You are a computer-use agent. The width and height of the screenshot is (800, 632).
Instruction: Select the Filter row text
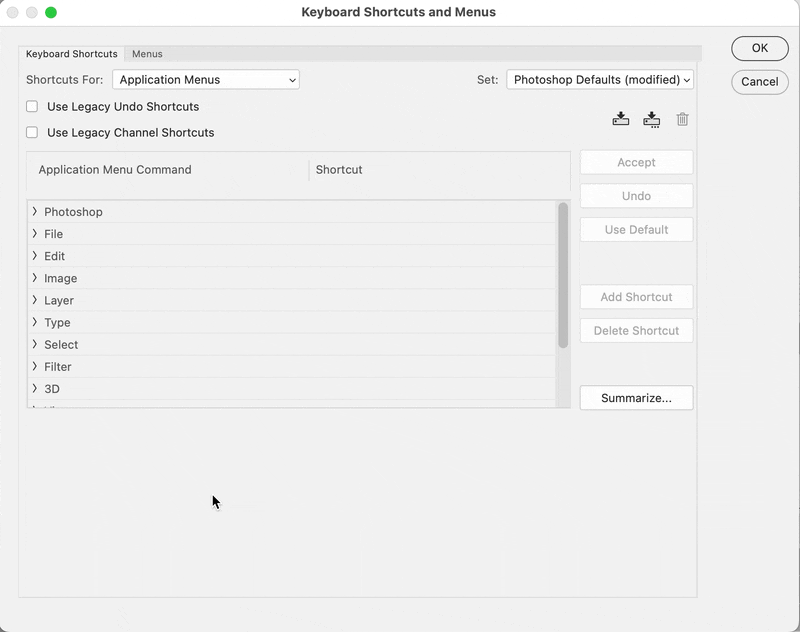tap(58, 367)
